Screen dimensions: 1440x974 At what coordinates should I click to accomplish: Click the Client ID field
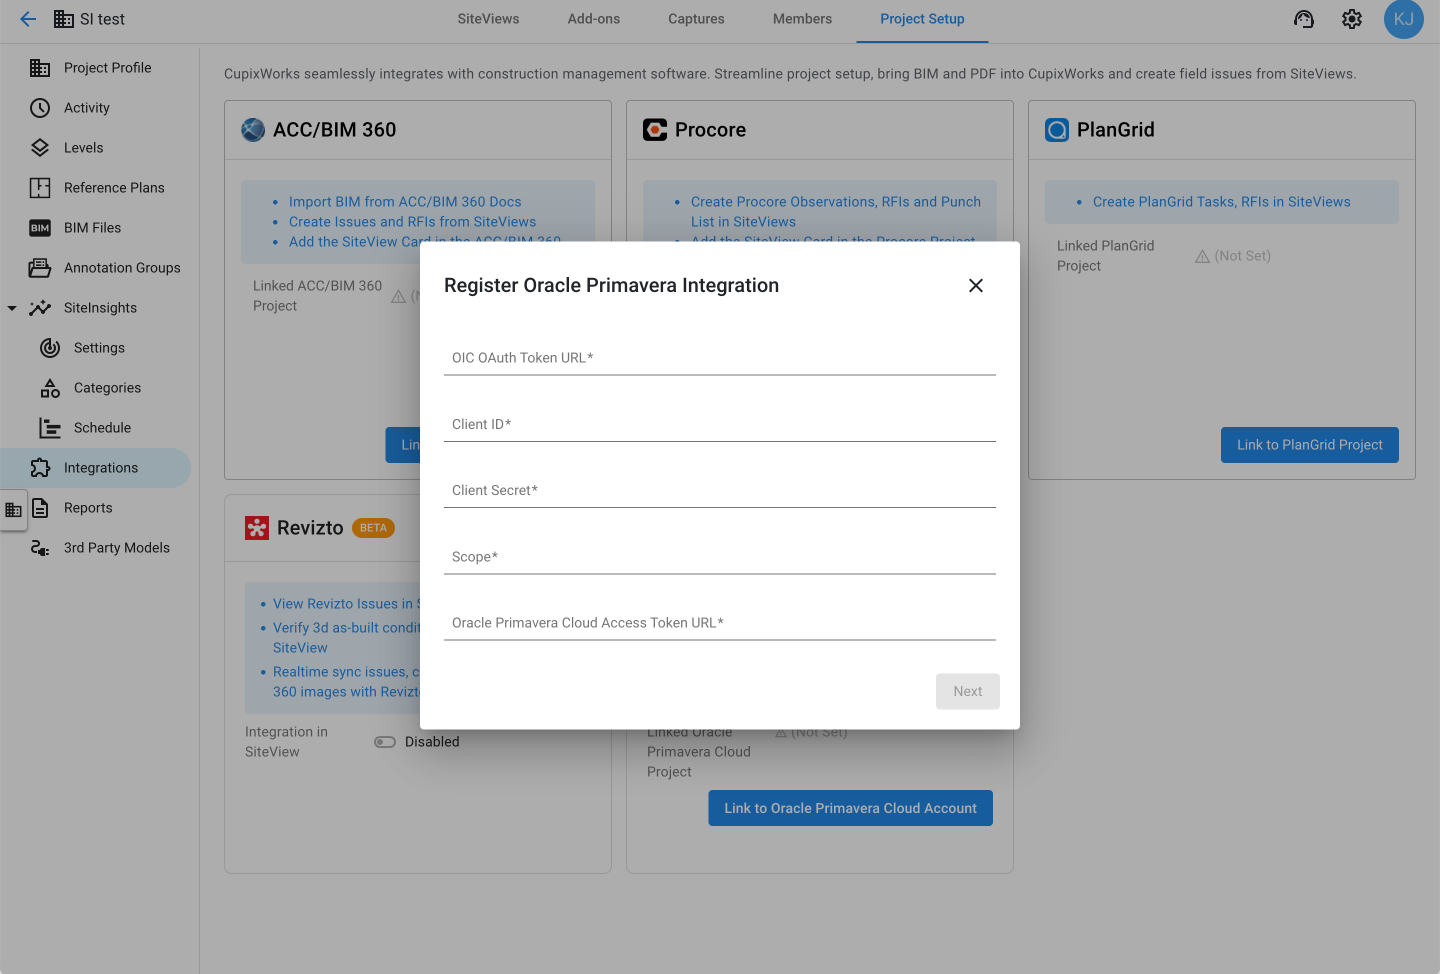720,424
